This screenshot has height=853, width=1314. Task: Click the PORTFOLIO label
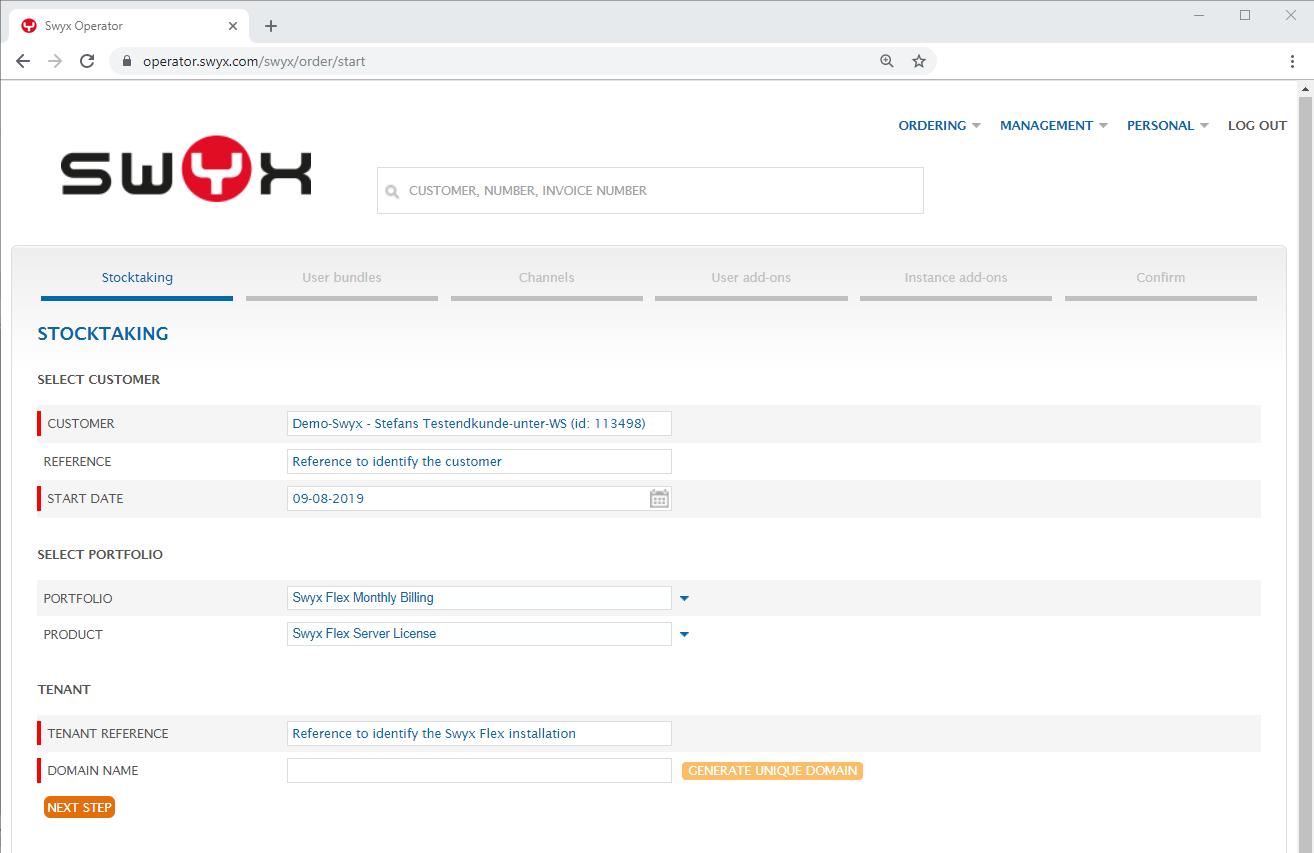78,599
